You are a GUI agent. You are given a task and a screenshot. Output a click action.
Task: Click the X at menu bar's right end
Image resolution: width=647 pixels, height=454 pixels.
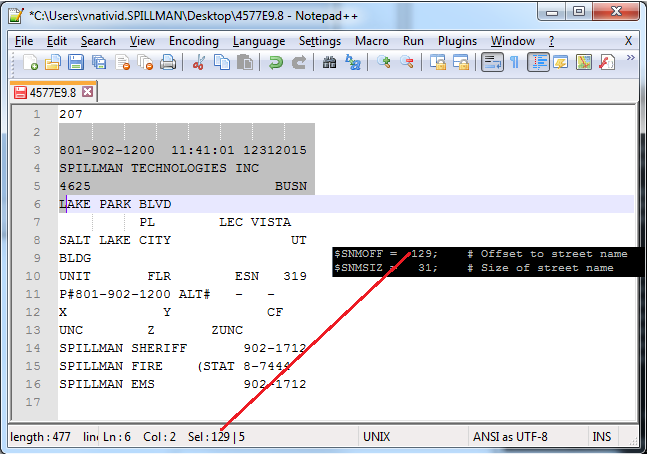(x=628, y=41)
